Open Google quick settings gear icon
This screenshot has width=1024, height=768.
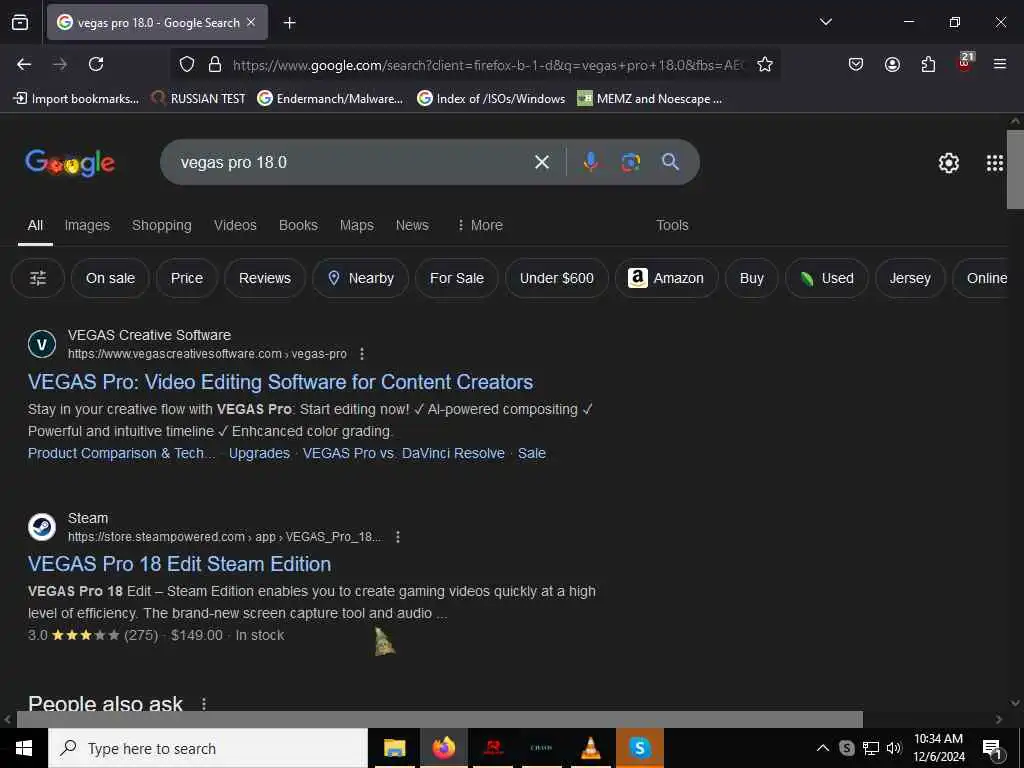click(x=948, y=163)
